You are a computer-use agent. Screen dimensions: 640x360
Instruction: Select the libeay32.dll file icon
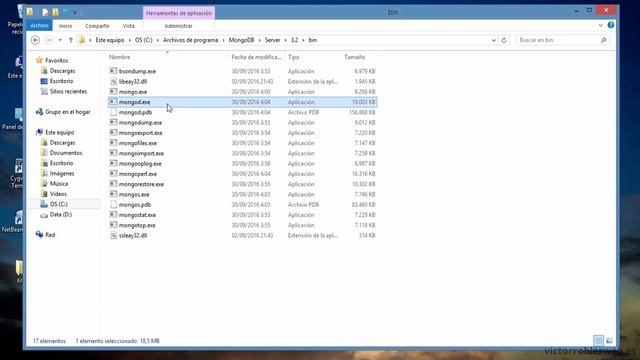point(113,81)
